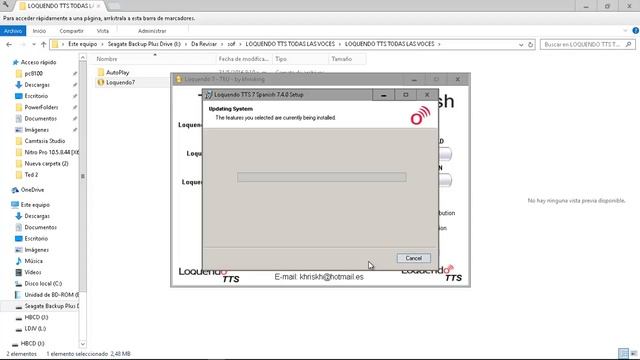Open the Explorer help icon
Screen dimensions: 640x360
636,31
